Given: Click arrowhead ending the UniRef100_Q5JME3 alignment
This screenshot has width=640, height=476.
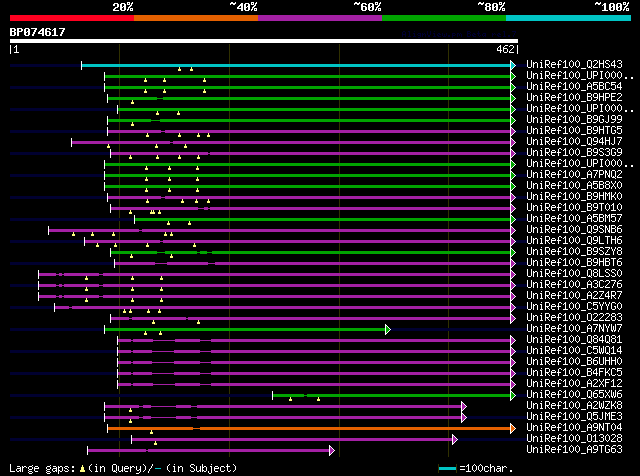Looking at the screenshot, I should click(x=464, y=417).
